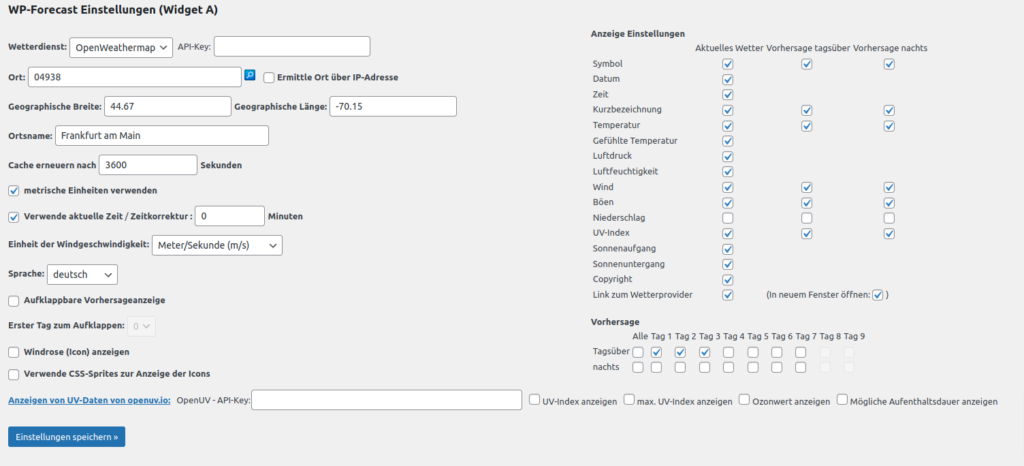
Task: Click the OpenUV API-Key input field
Action: pyautogui.click(x=387, y=401)
